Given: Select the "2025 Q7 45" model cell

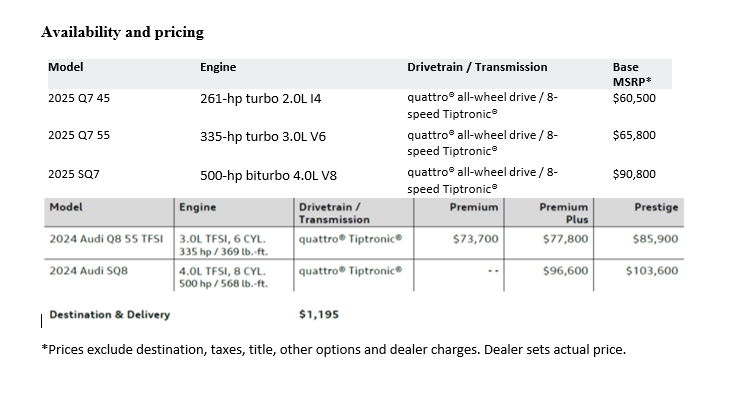Looking at the screenshot, I should [x=82, y=99].
